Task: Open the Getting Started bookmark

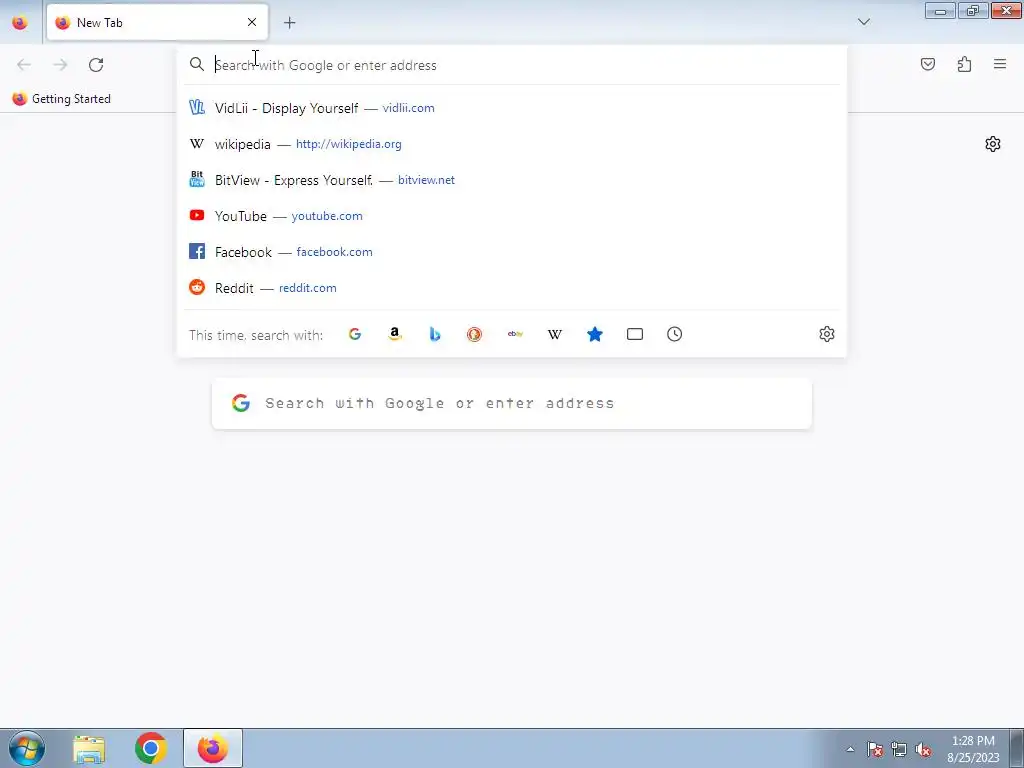Action: [62, 99]
